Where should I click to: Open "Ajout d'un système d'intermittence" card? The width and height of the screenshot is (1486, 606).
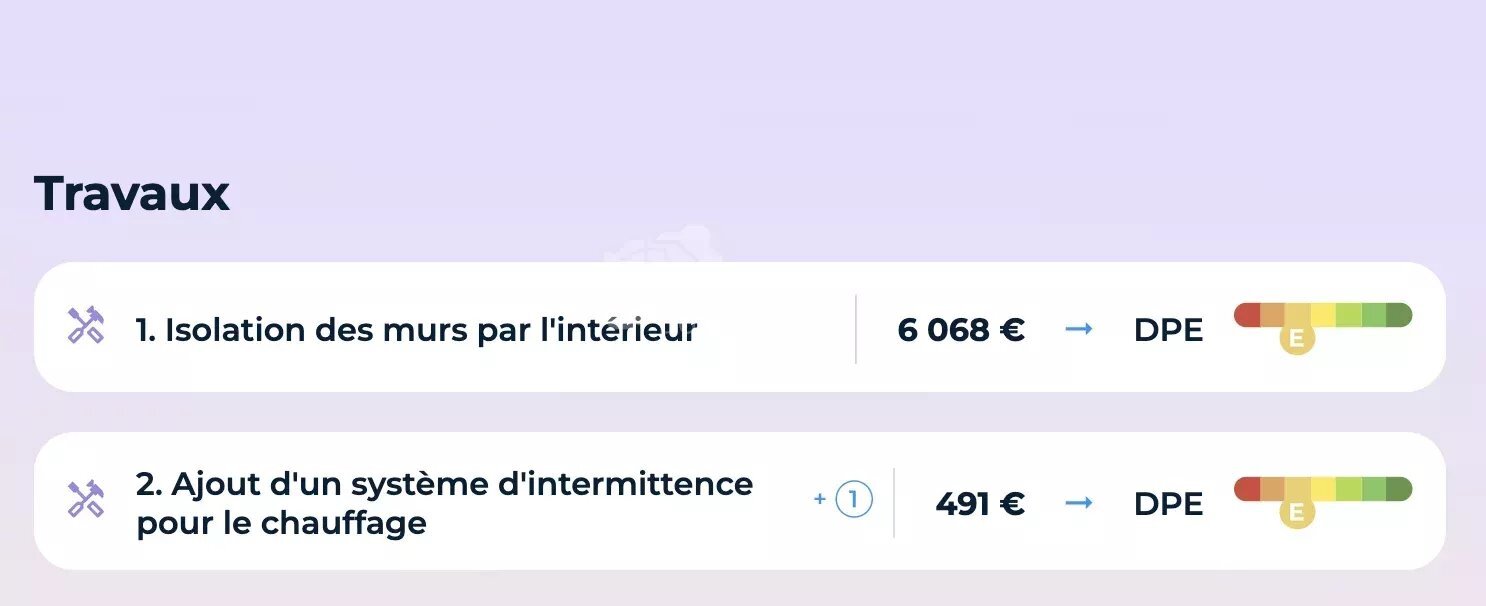point(740,501)
